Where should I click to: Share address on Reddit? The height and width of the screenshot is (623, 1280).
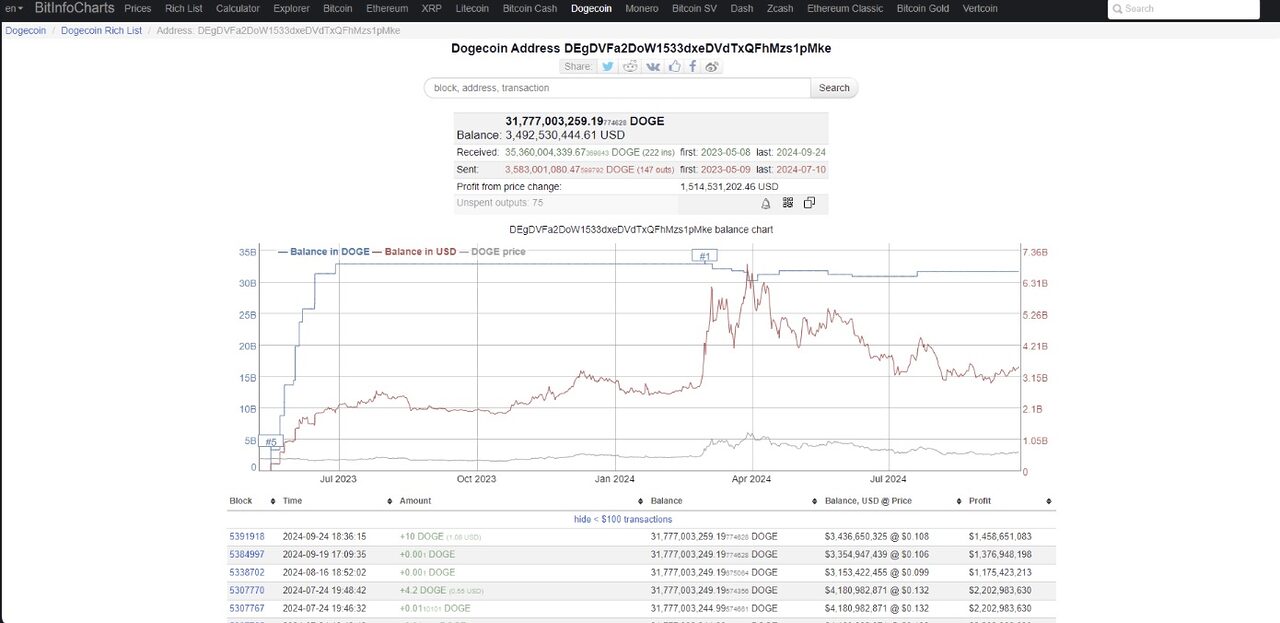[630, 66]
